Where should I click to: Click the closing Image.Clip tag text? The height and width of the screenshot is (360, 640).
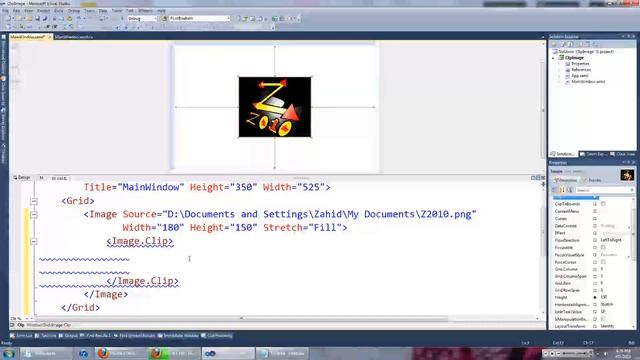(x=142, y=281)
